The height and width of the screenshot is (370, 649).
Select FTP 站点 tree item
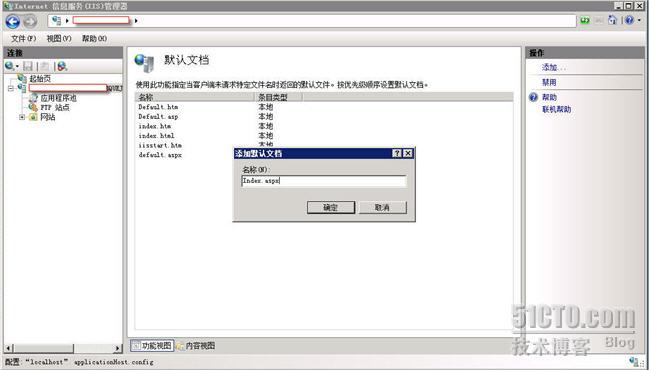point(55,107)
